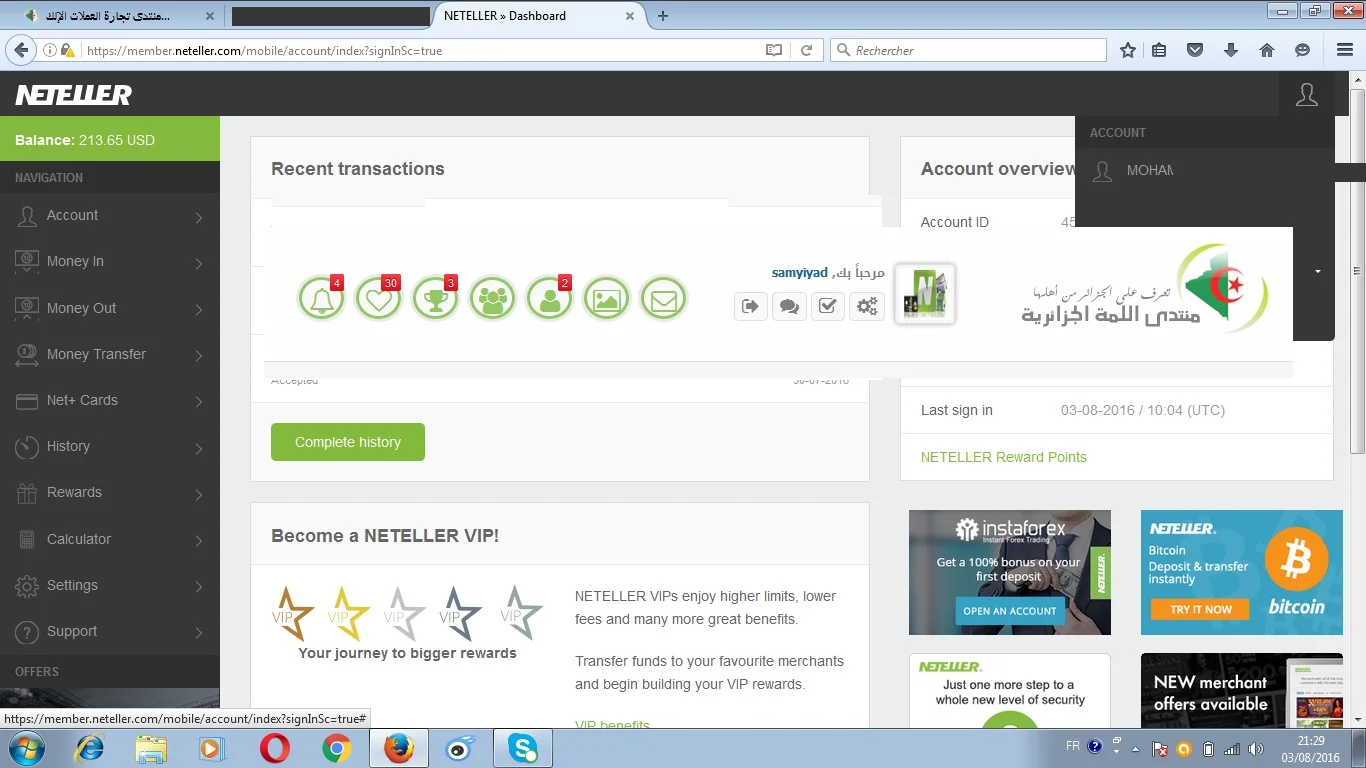
Task: Click the user profile icon in NETELLER header
Action: pos(1306,95)
